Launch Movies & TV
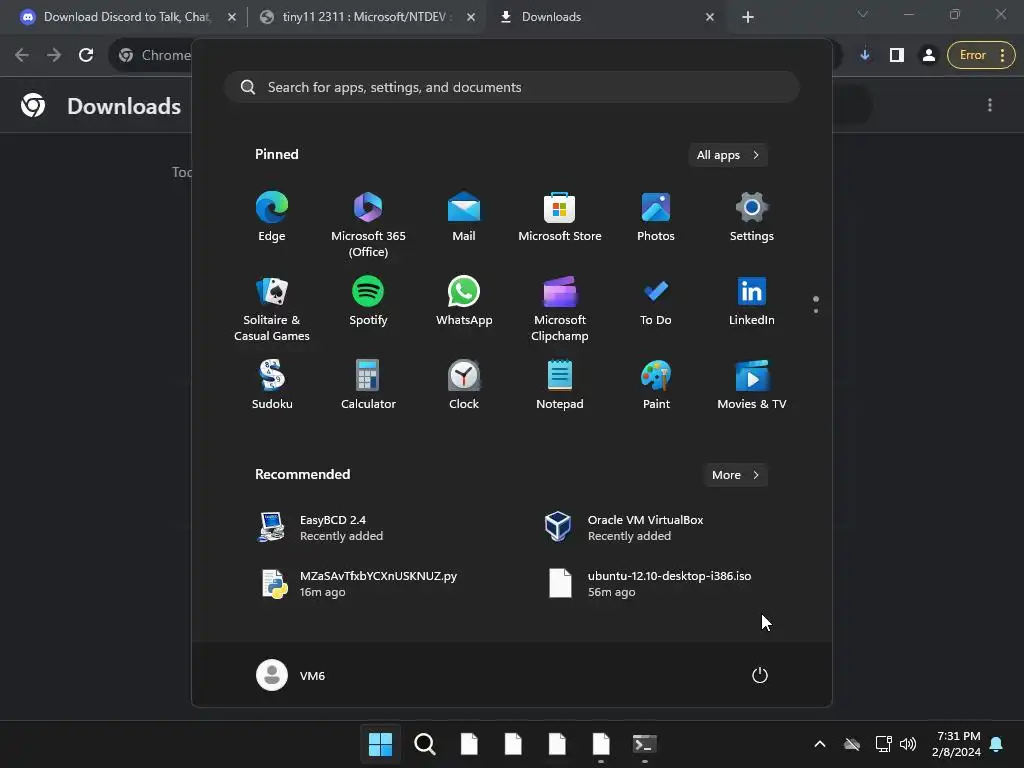This screenshot has height=768, width=1024. (752, 385)
